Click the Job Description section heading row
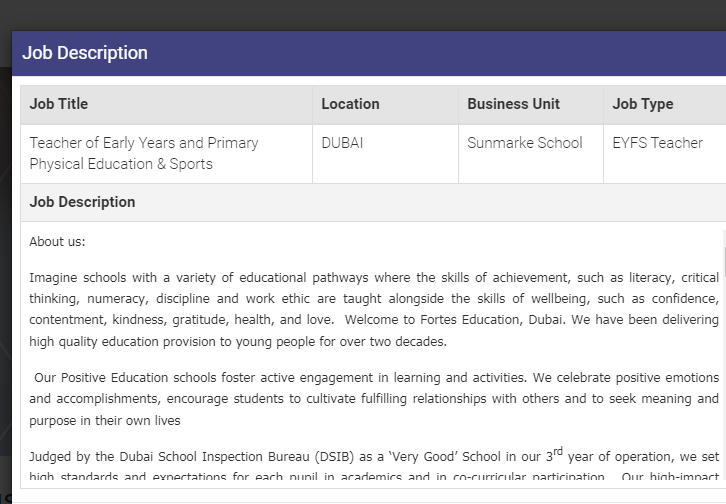This screenshot has height=504, width=726. [82, 202]
